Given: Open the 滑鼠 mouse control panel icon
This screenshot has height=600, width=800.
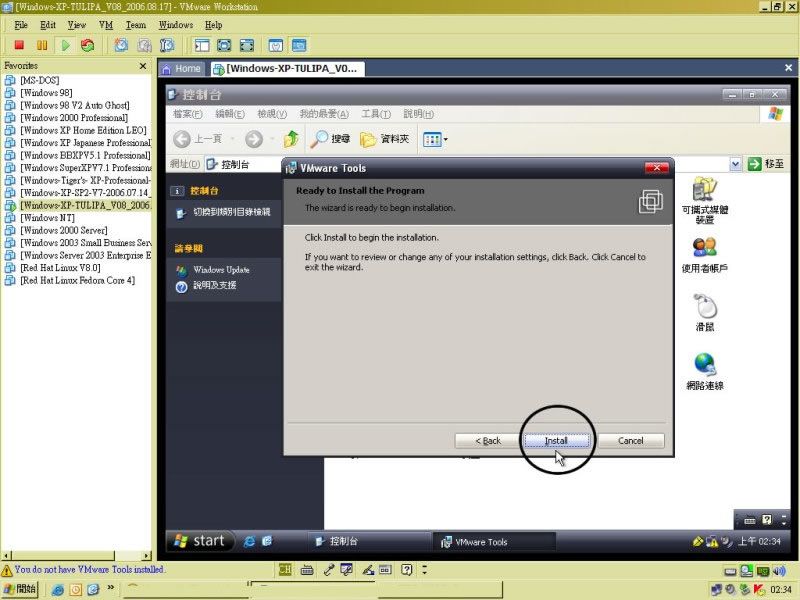Looking at the screenshot, I should click(705, 313).
